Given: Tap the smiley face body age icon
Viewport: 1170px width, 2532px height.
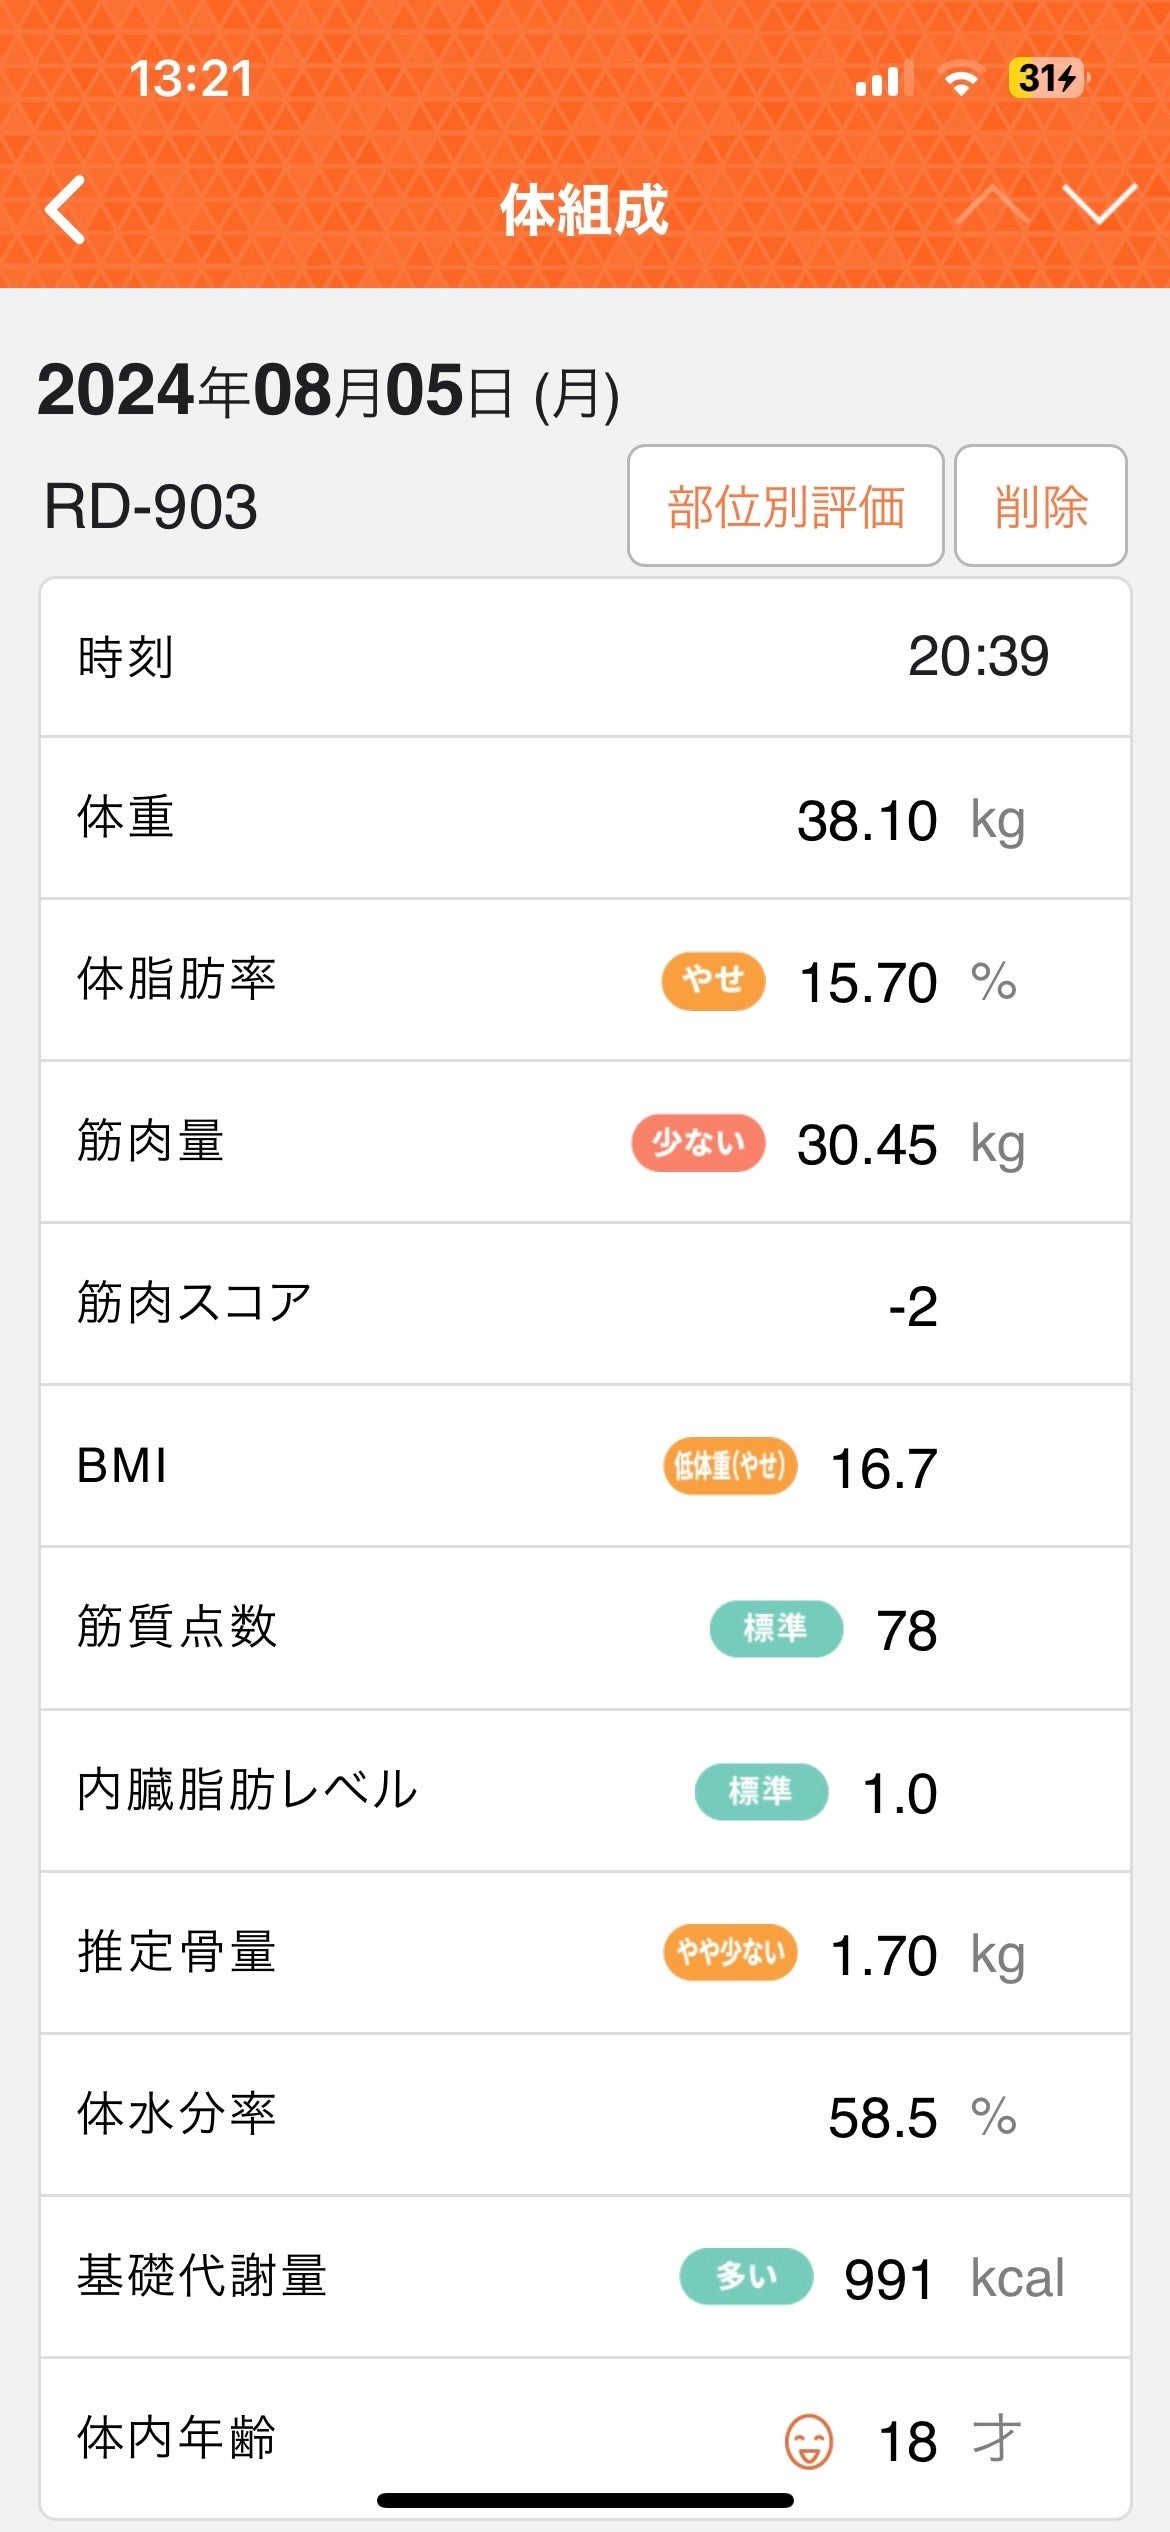Looking at the screenshot, I should [x=808, y=2441].
